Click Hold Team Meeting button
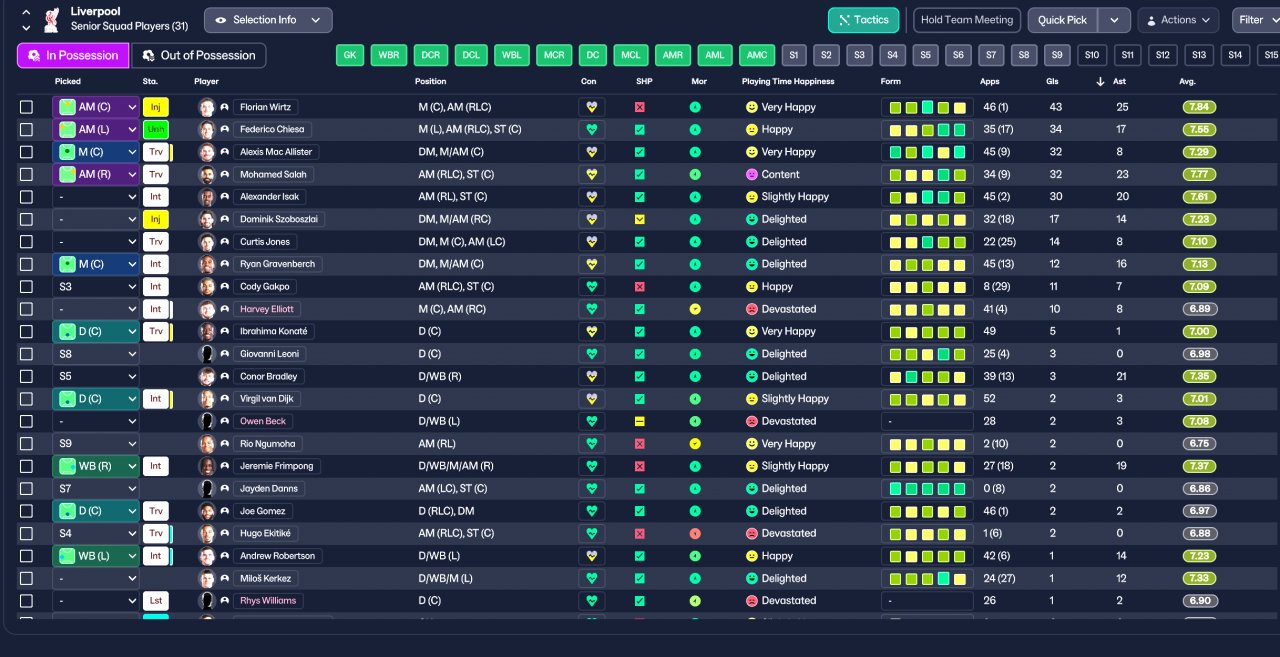The height and width of the screenshot is (657, 1280). coord(967,20)
